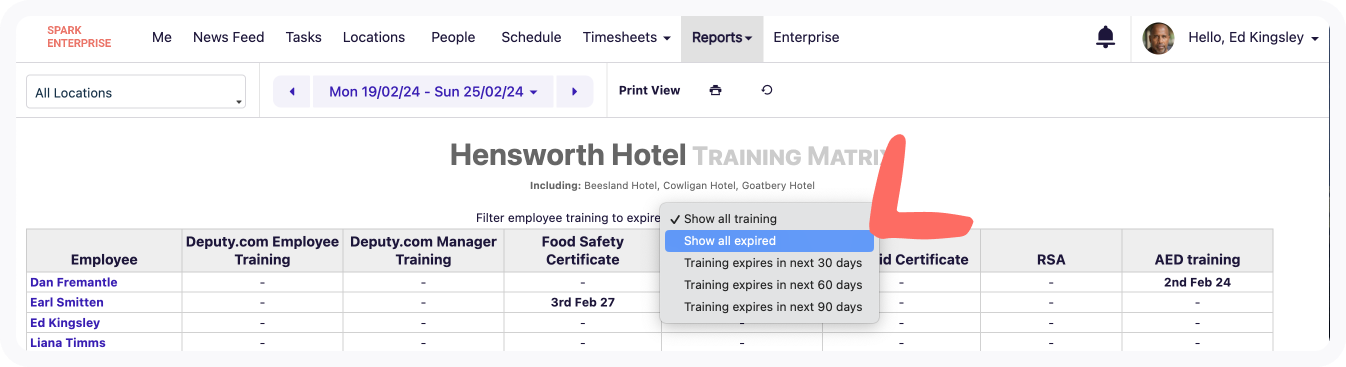Screen dimensions: 1346x367
Task: Open the Tasks tab
Action: (x=303, y=38)
